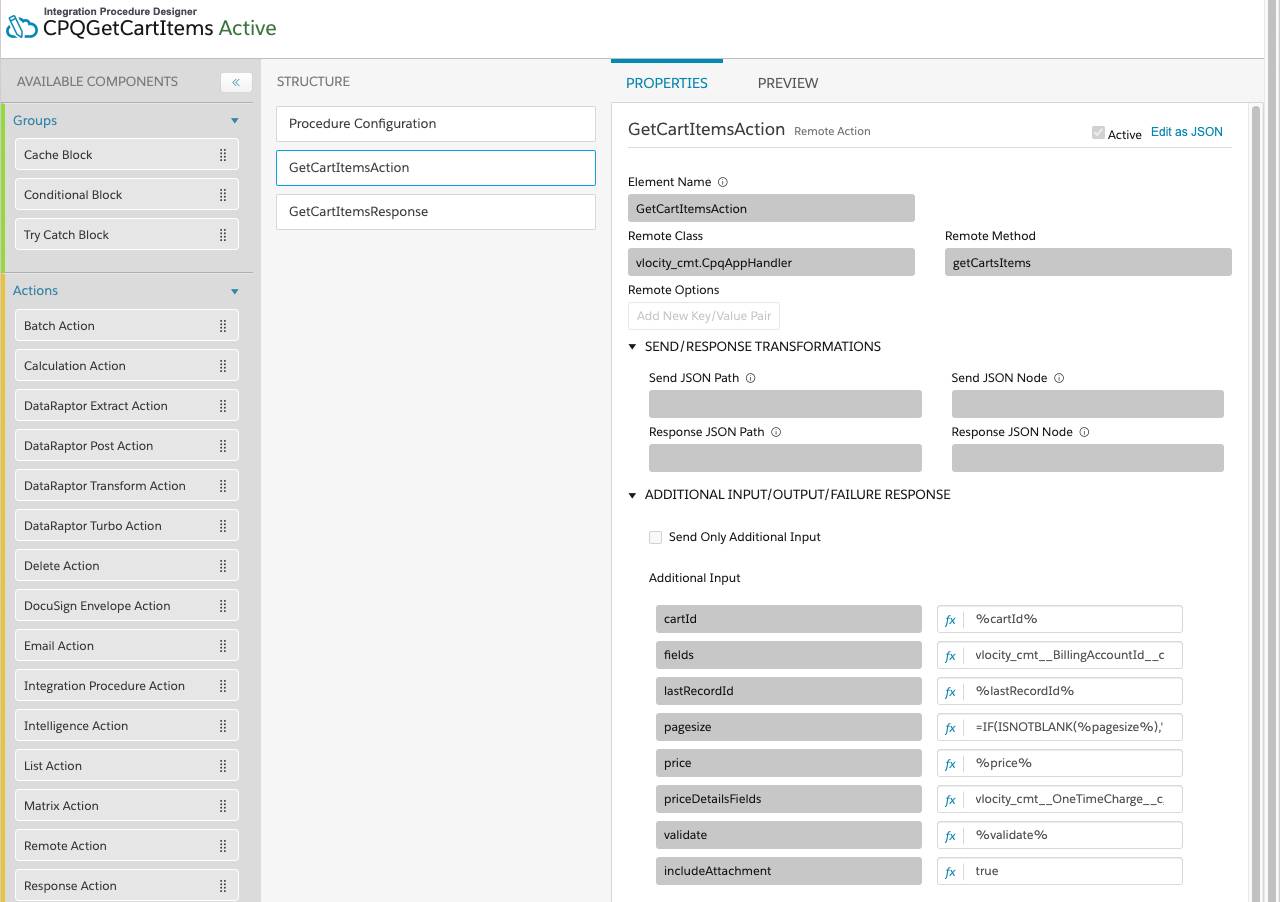Image resolution: width=1280 pixels, height=902 pixels.
Task: Click the Edit as JSON link
Action: click(x=1187, y=131)
